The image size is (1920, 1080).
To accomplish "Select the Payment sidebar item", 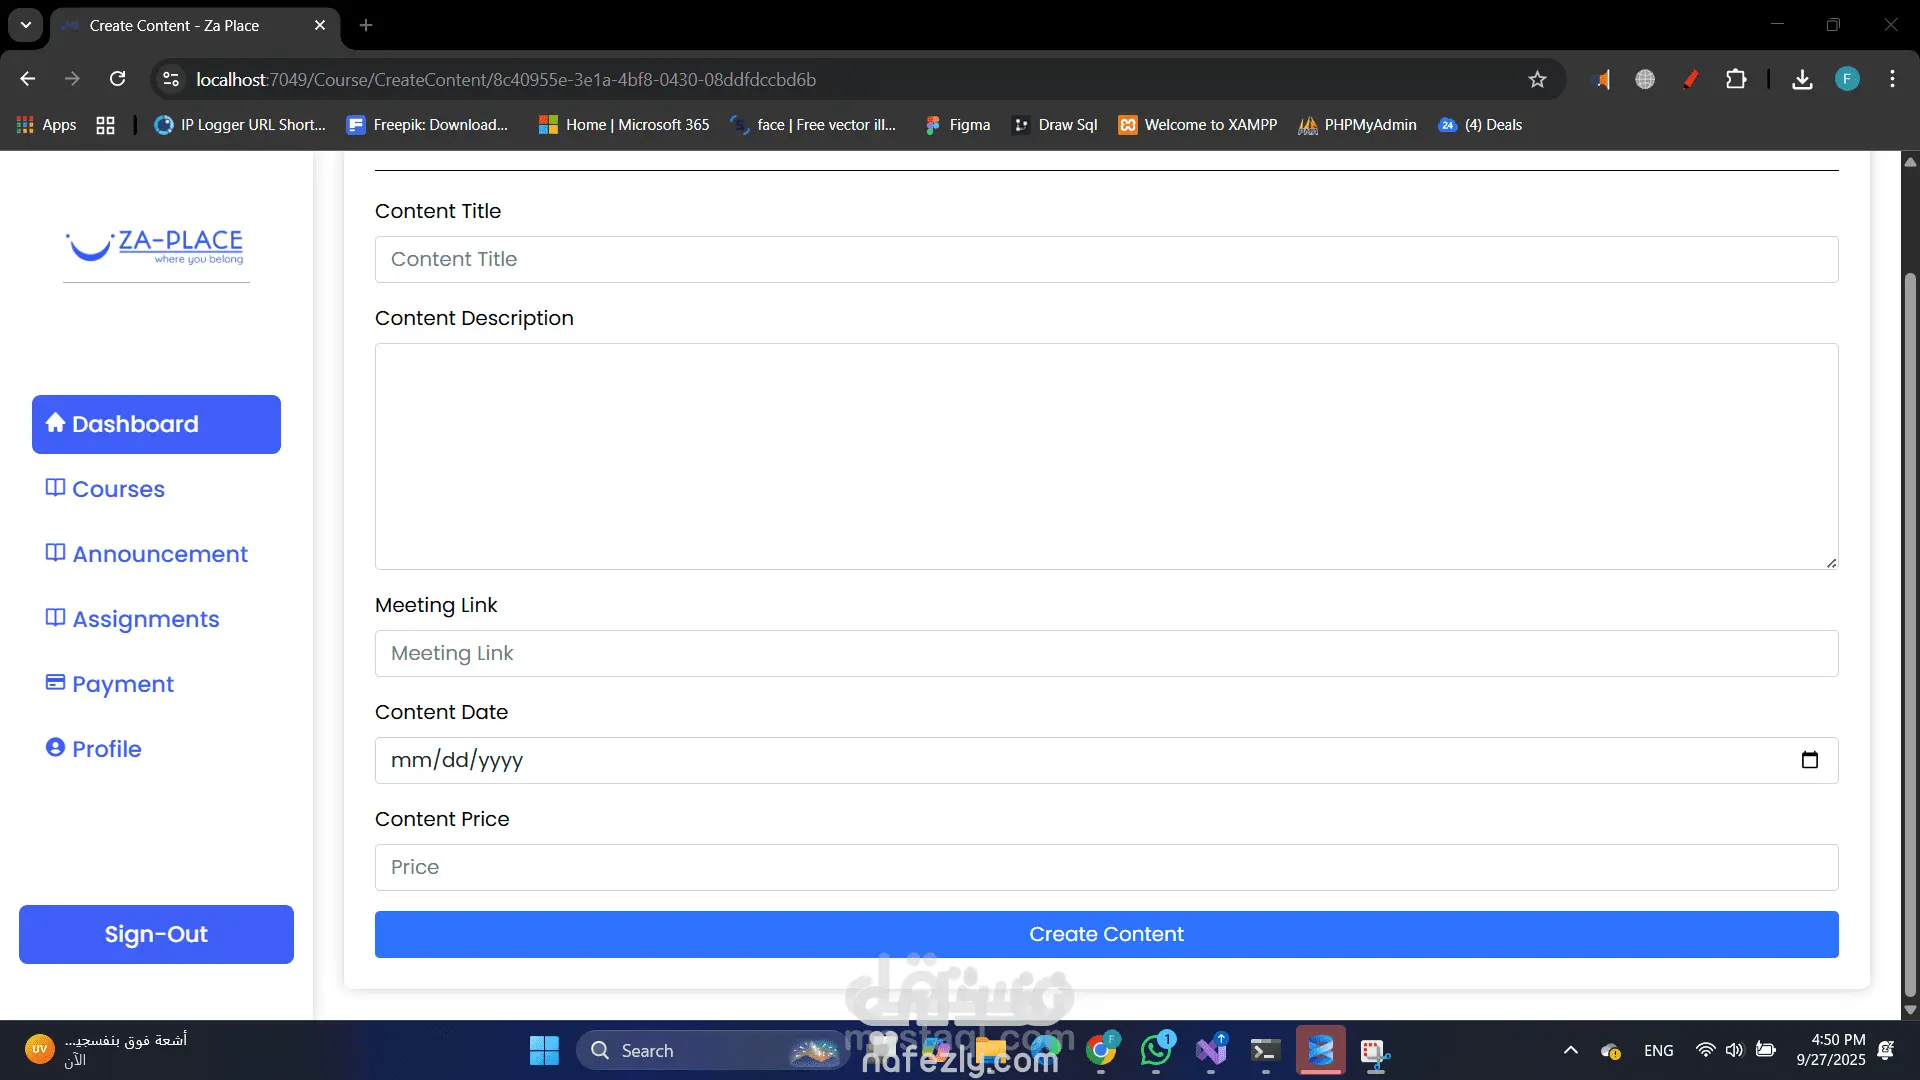I will 122,684.
